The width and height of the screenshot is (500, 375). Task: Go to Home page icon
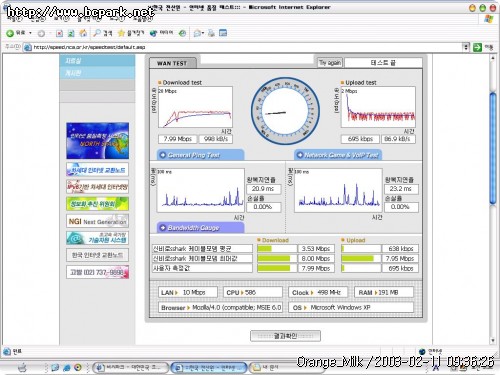pyautogui.click(x=83, y=33)
